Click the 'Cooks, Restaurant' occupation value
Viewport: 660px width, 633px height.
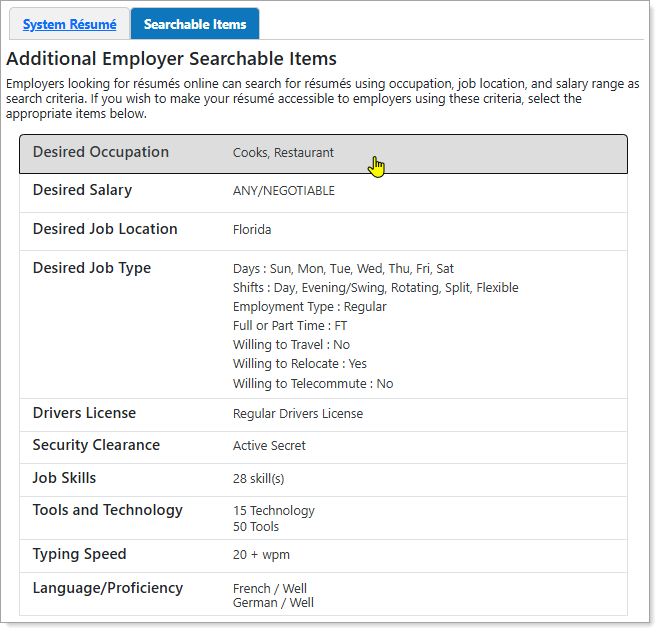point(283,153)
